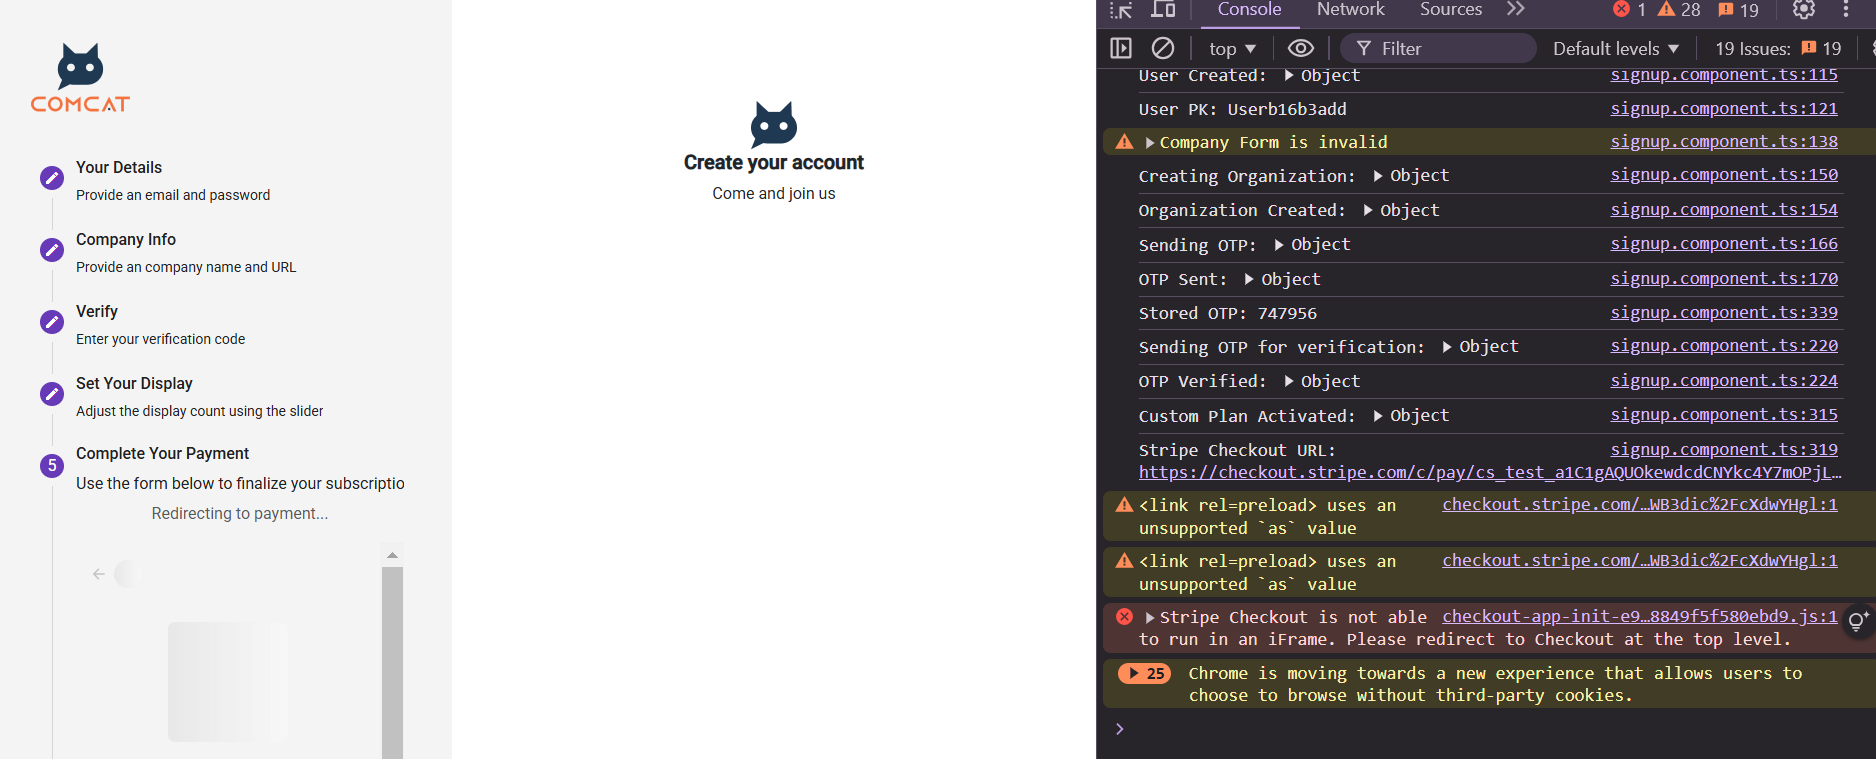The width and height of the screenshot is (1876, 759).
Task: Open the top context dropdown
Action: coord(1232,49)
